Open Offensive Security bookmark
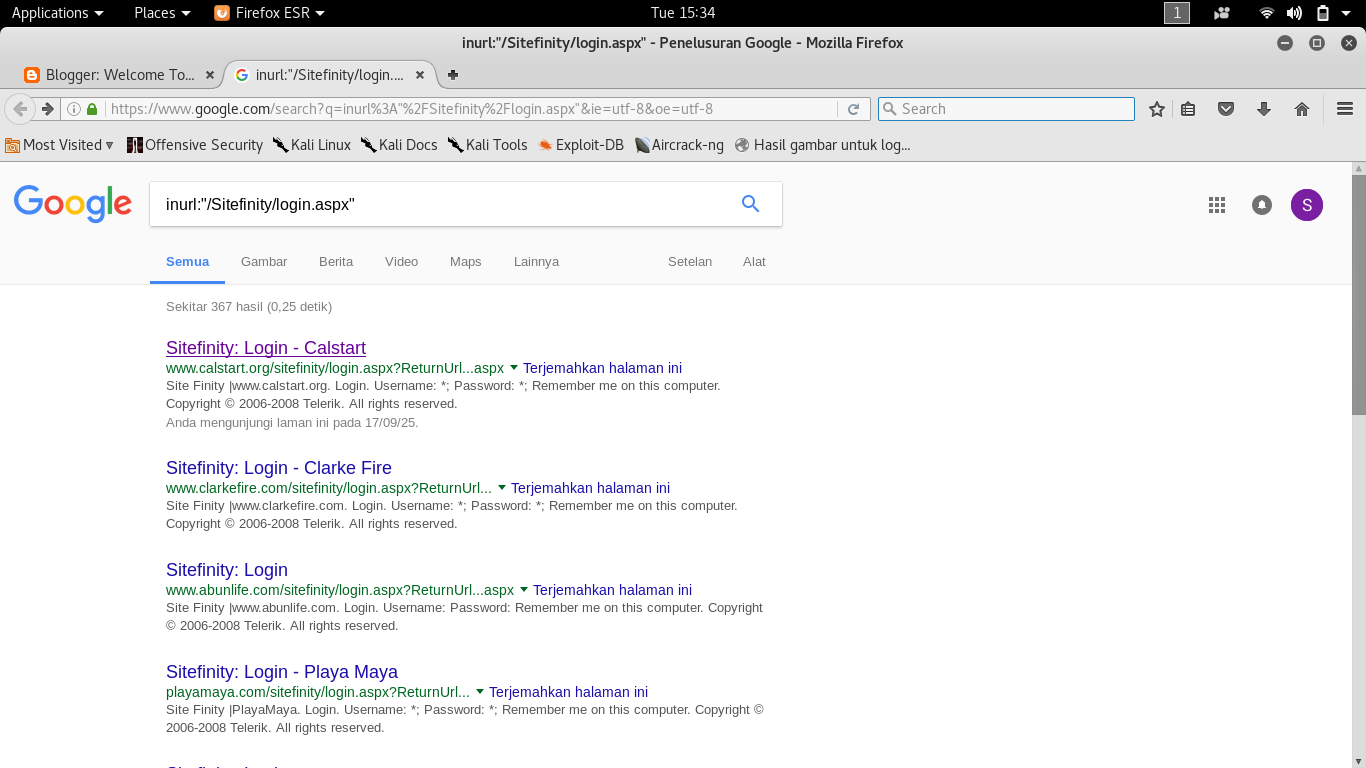Viewport: 1366px width, 768px height. (195, 145)
